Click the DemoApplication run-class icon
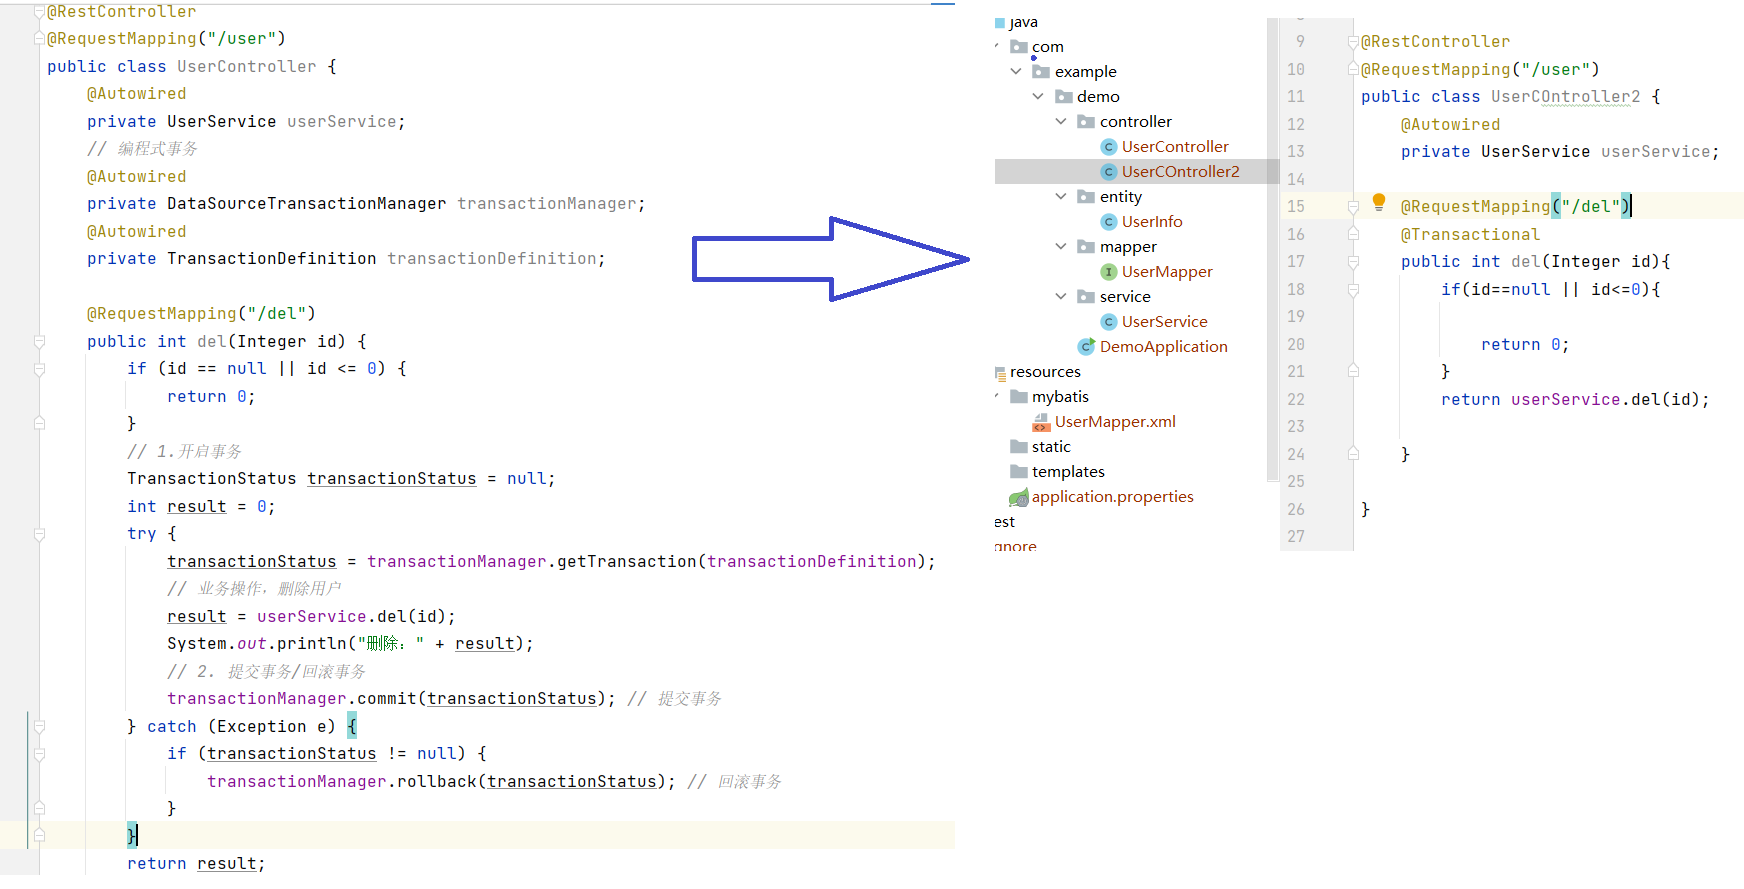Viewport: 1744px width, 889px height. [x=1086, y=346]
